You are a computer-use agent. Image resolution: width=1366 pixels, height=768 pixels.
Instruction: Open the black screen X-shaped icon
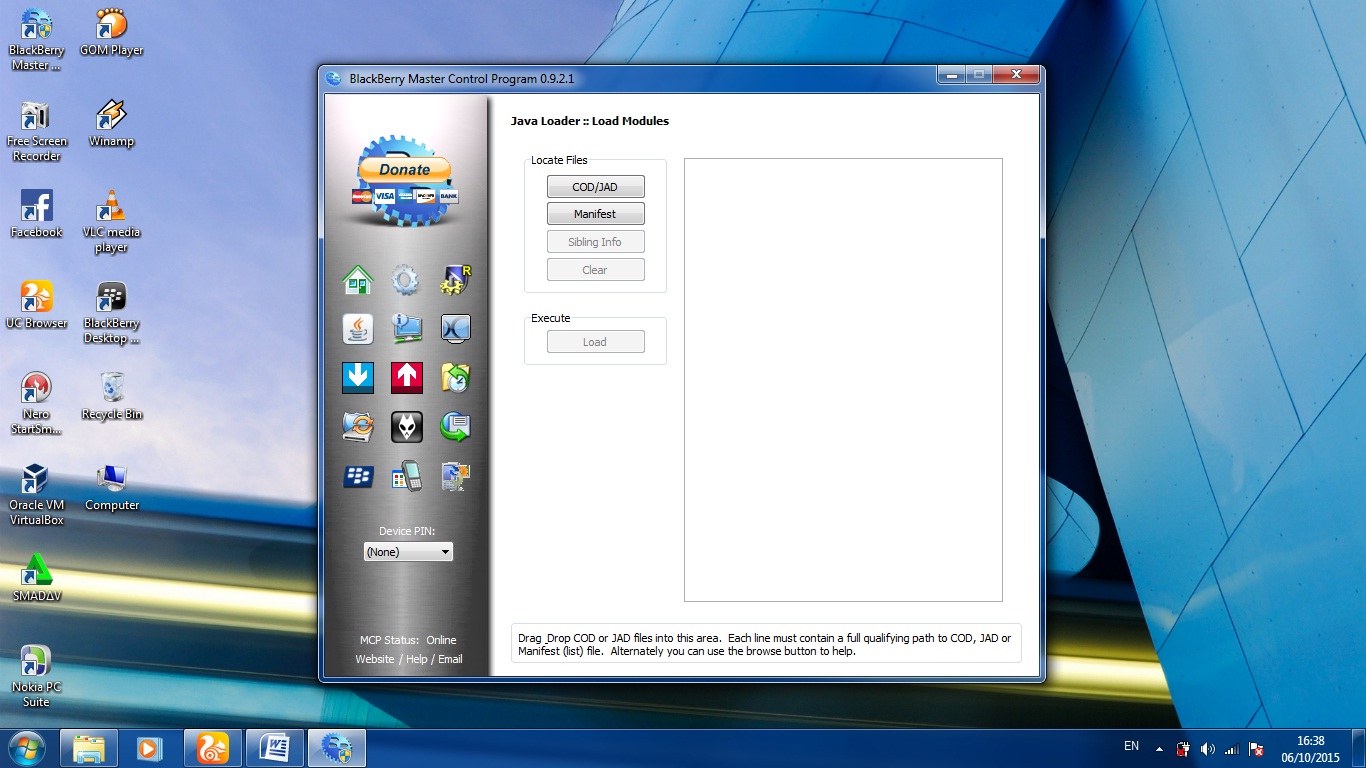[x=455, y=329]
